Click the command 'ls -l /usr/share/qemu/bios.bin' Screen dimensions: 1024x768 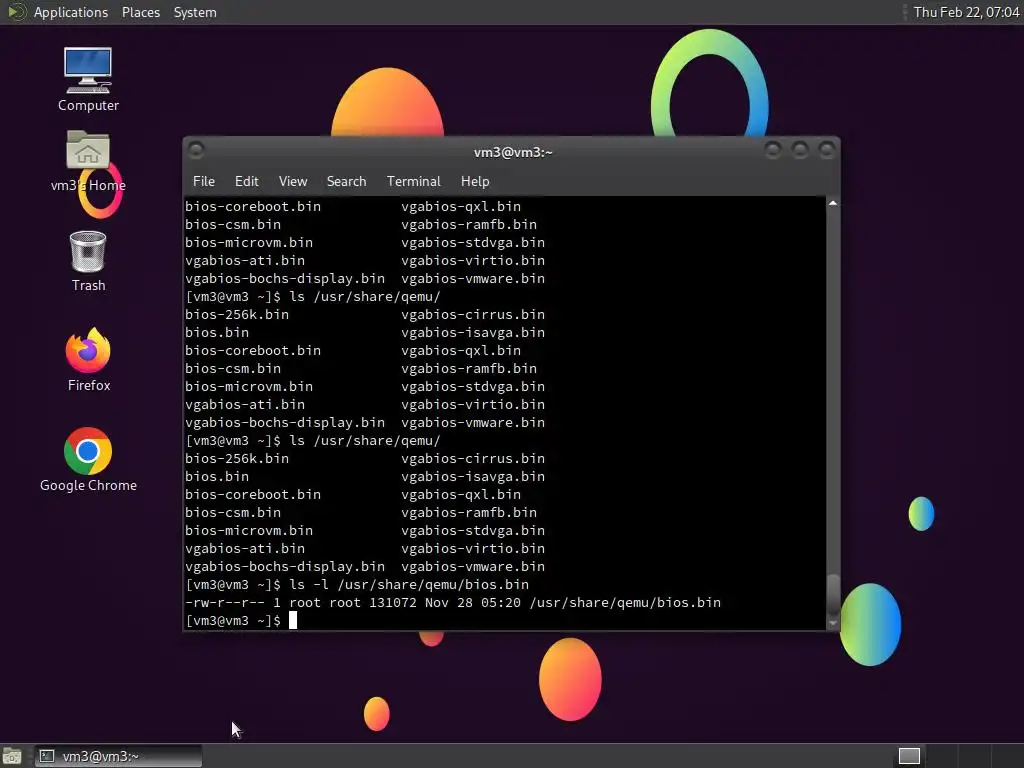409,584
